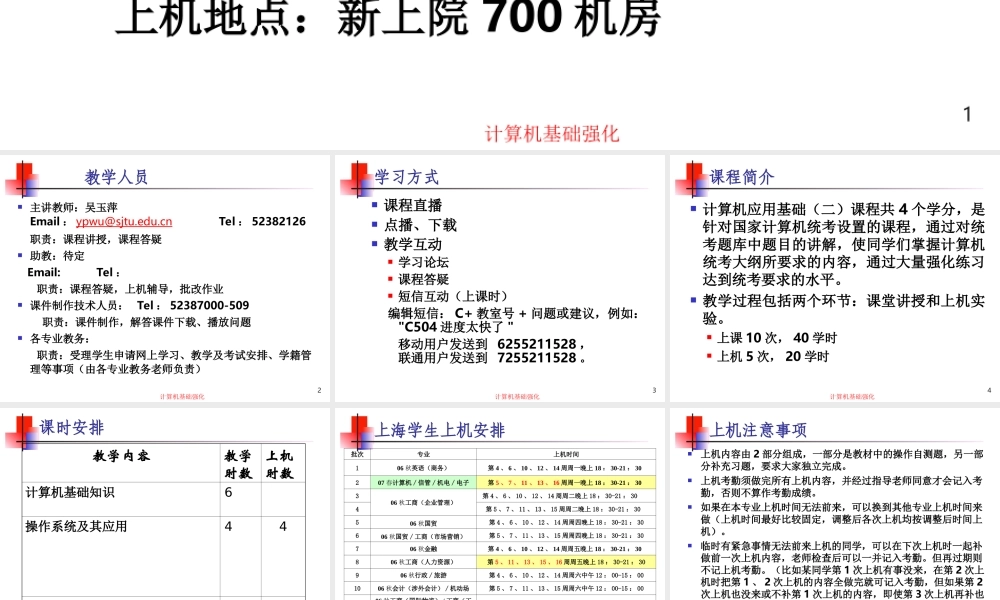Image resolution: width=1000 pixels, height=600 pixels.
Task: Click page number 1 on the title slide
Action: pyautogui.click(x=966, y=113)
